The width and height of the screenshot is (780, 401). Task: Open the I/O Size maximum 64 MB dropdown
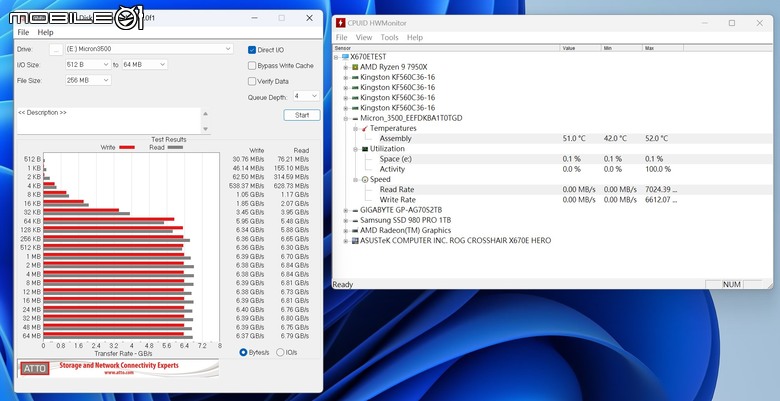(144, 65)
